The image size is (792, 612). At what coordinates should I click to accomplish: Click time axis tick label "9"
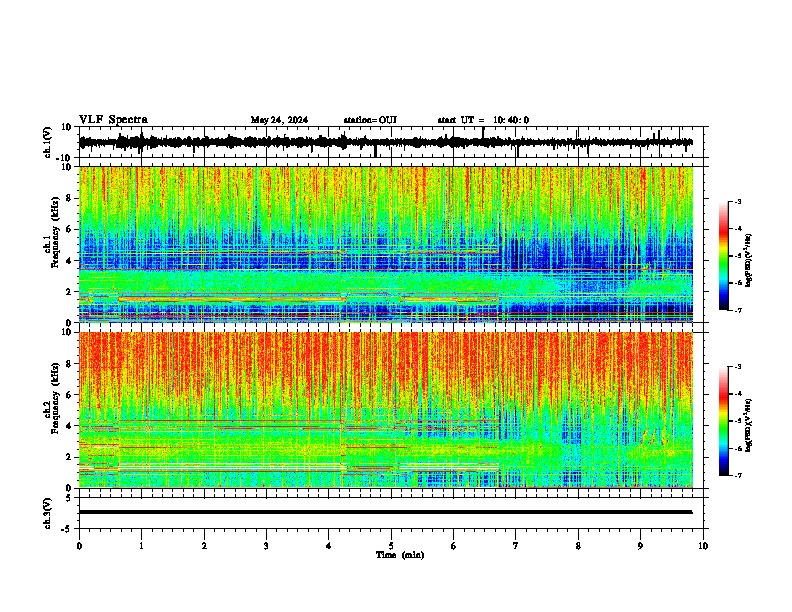click(640, 546)
